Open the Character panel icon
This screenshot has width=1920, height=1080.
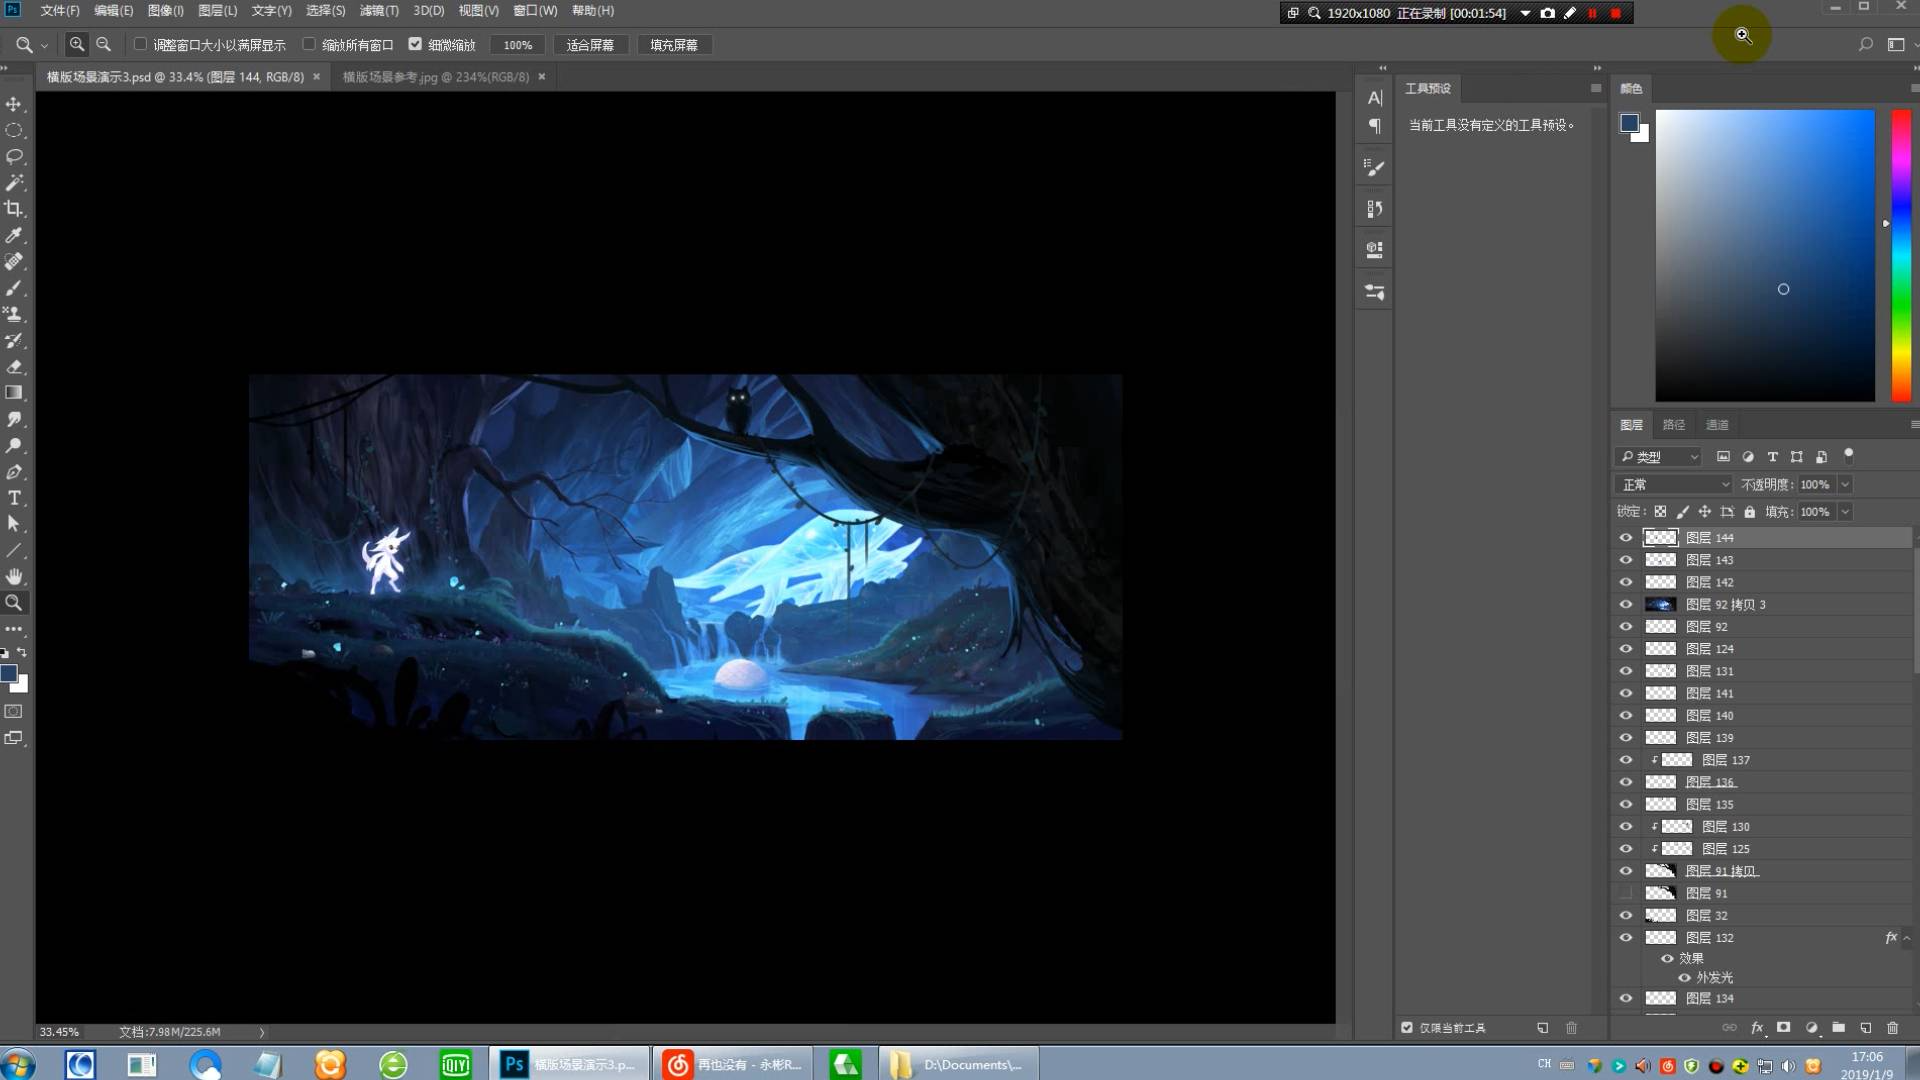coord(1375,98)
